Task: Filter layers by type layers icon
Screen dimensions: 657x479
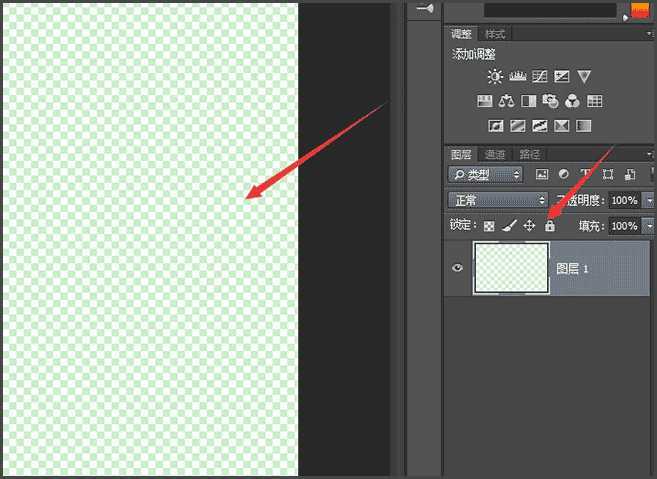Action: [x=585, y=174]
